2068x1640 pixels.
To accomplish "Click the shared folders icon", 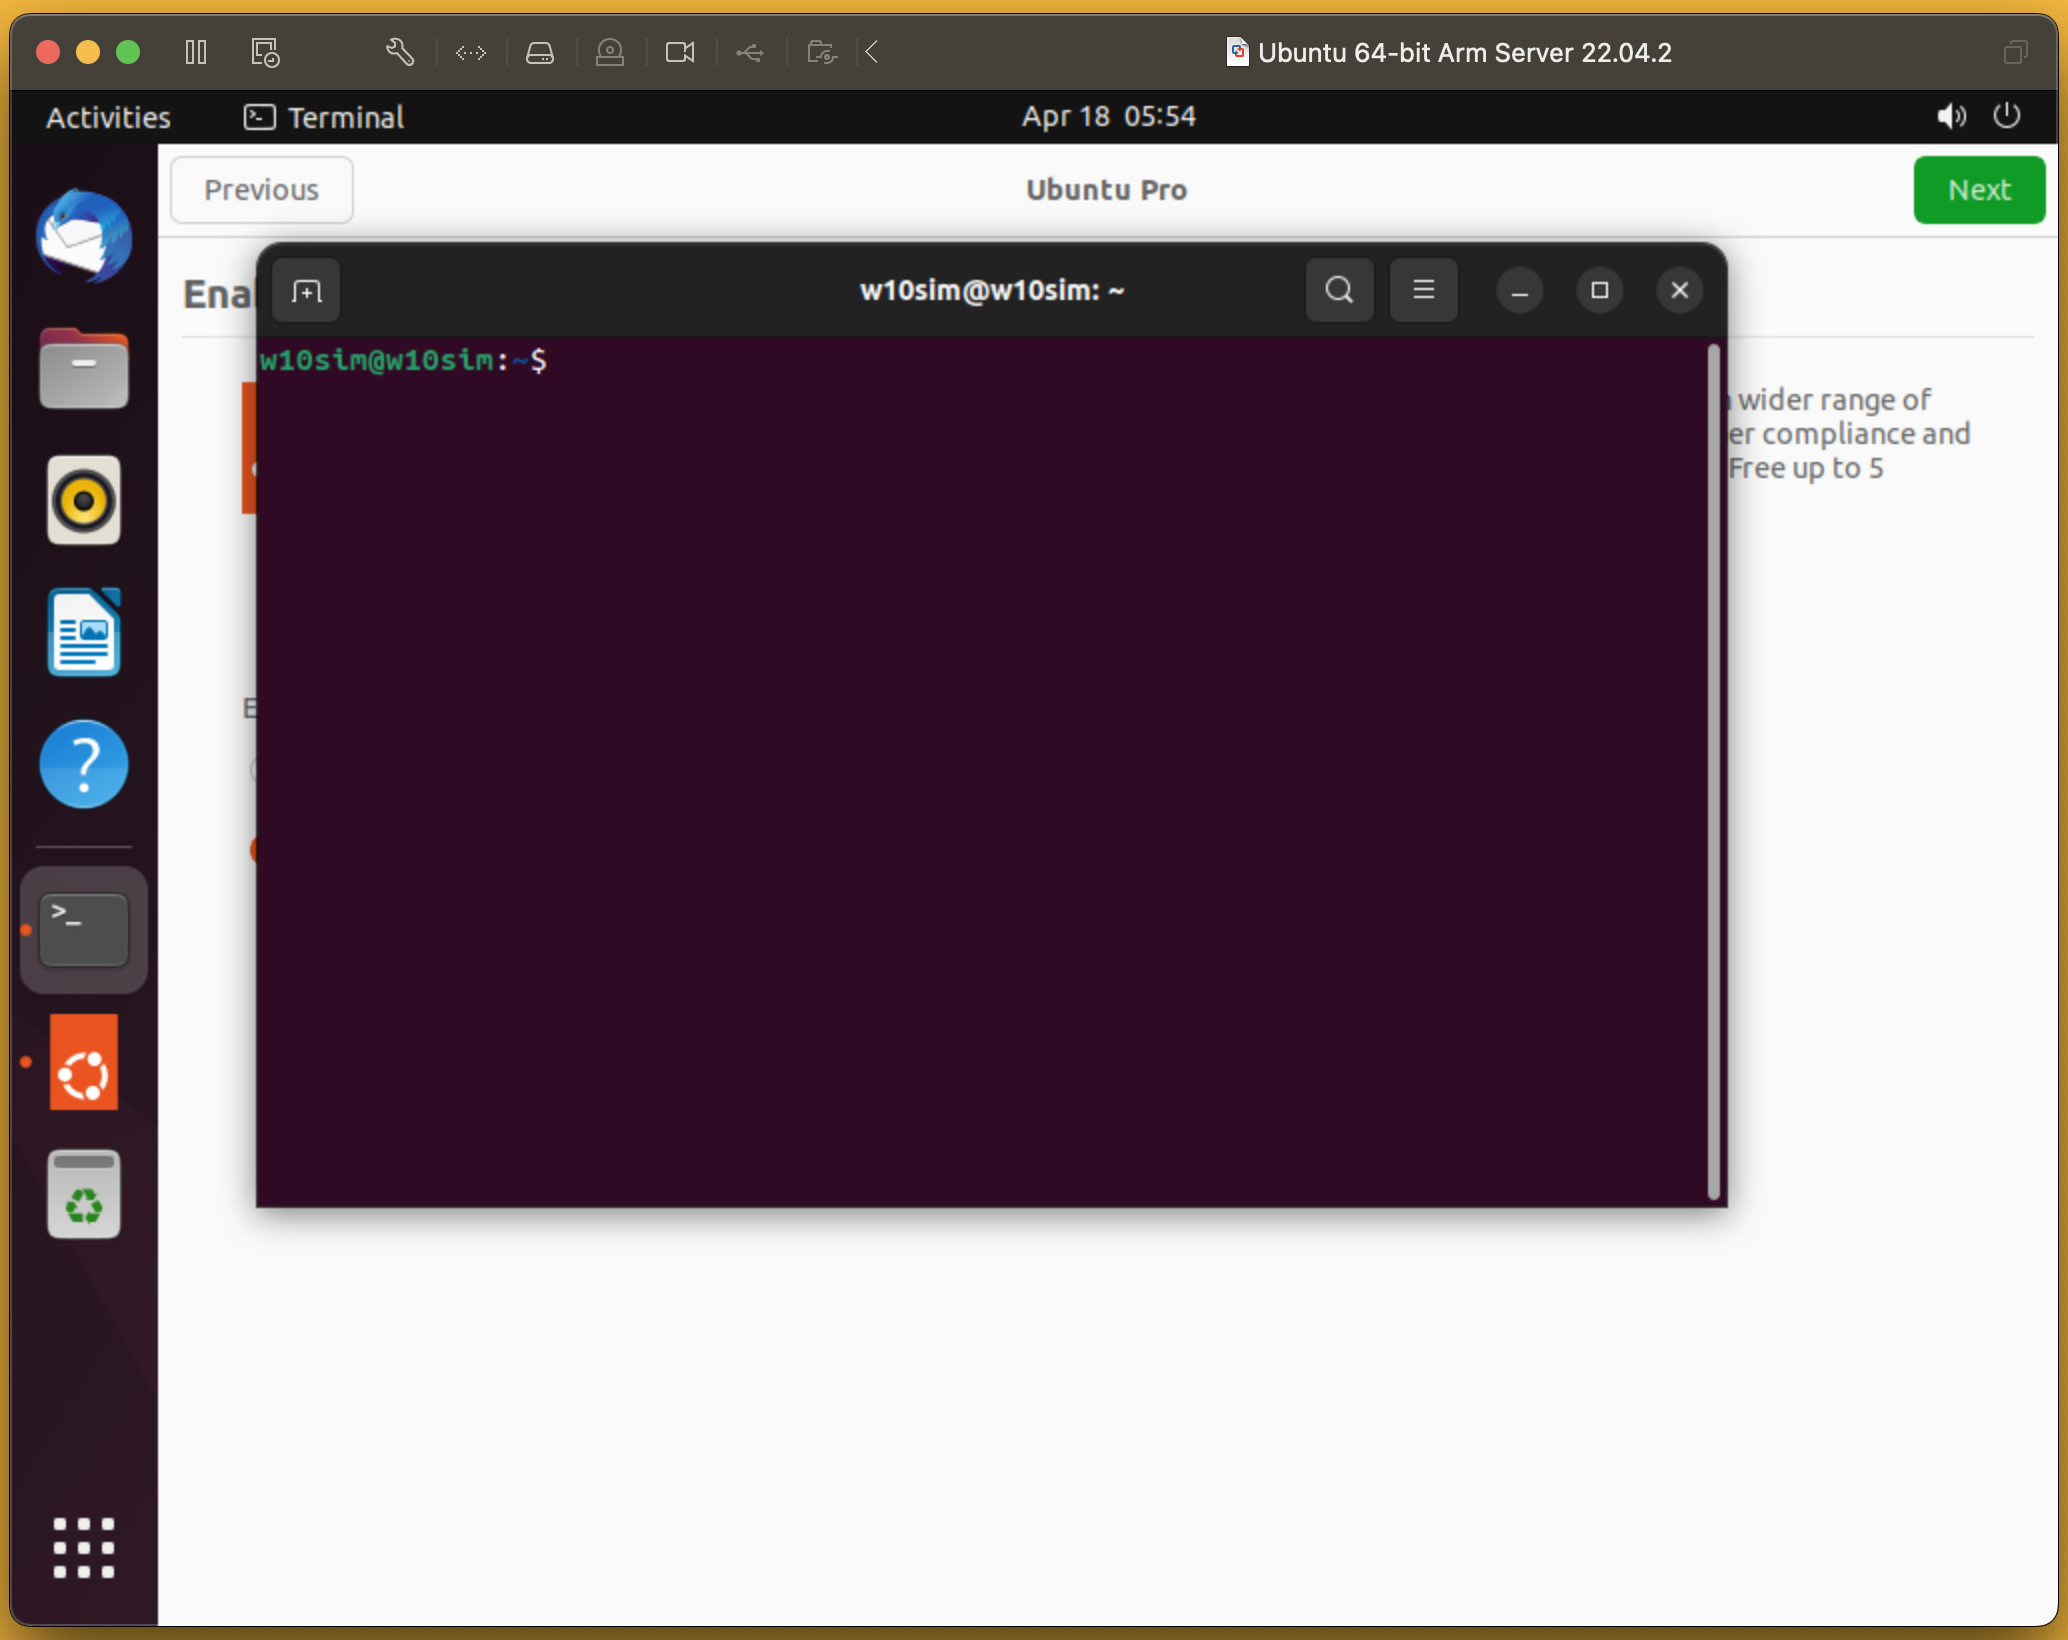I will click(822, 52).
